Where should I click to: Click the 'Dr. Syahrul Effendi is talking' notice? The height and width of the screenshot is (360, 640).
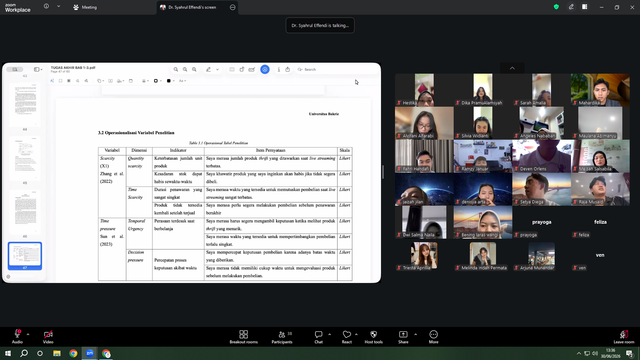(x=320, y=25)
